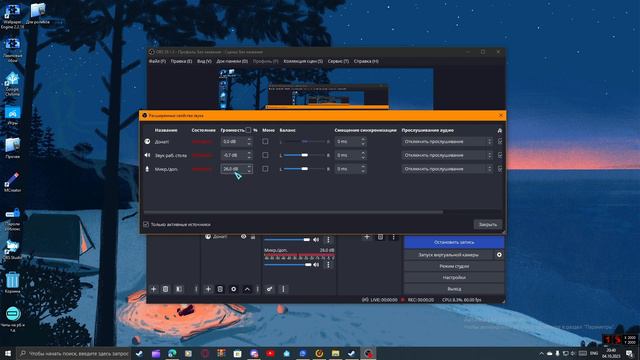
Task: Remove the scene transition with the trash icon
Action: (380, 237)
